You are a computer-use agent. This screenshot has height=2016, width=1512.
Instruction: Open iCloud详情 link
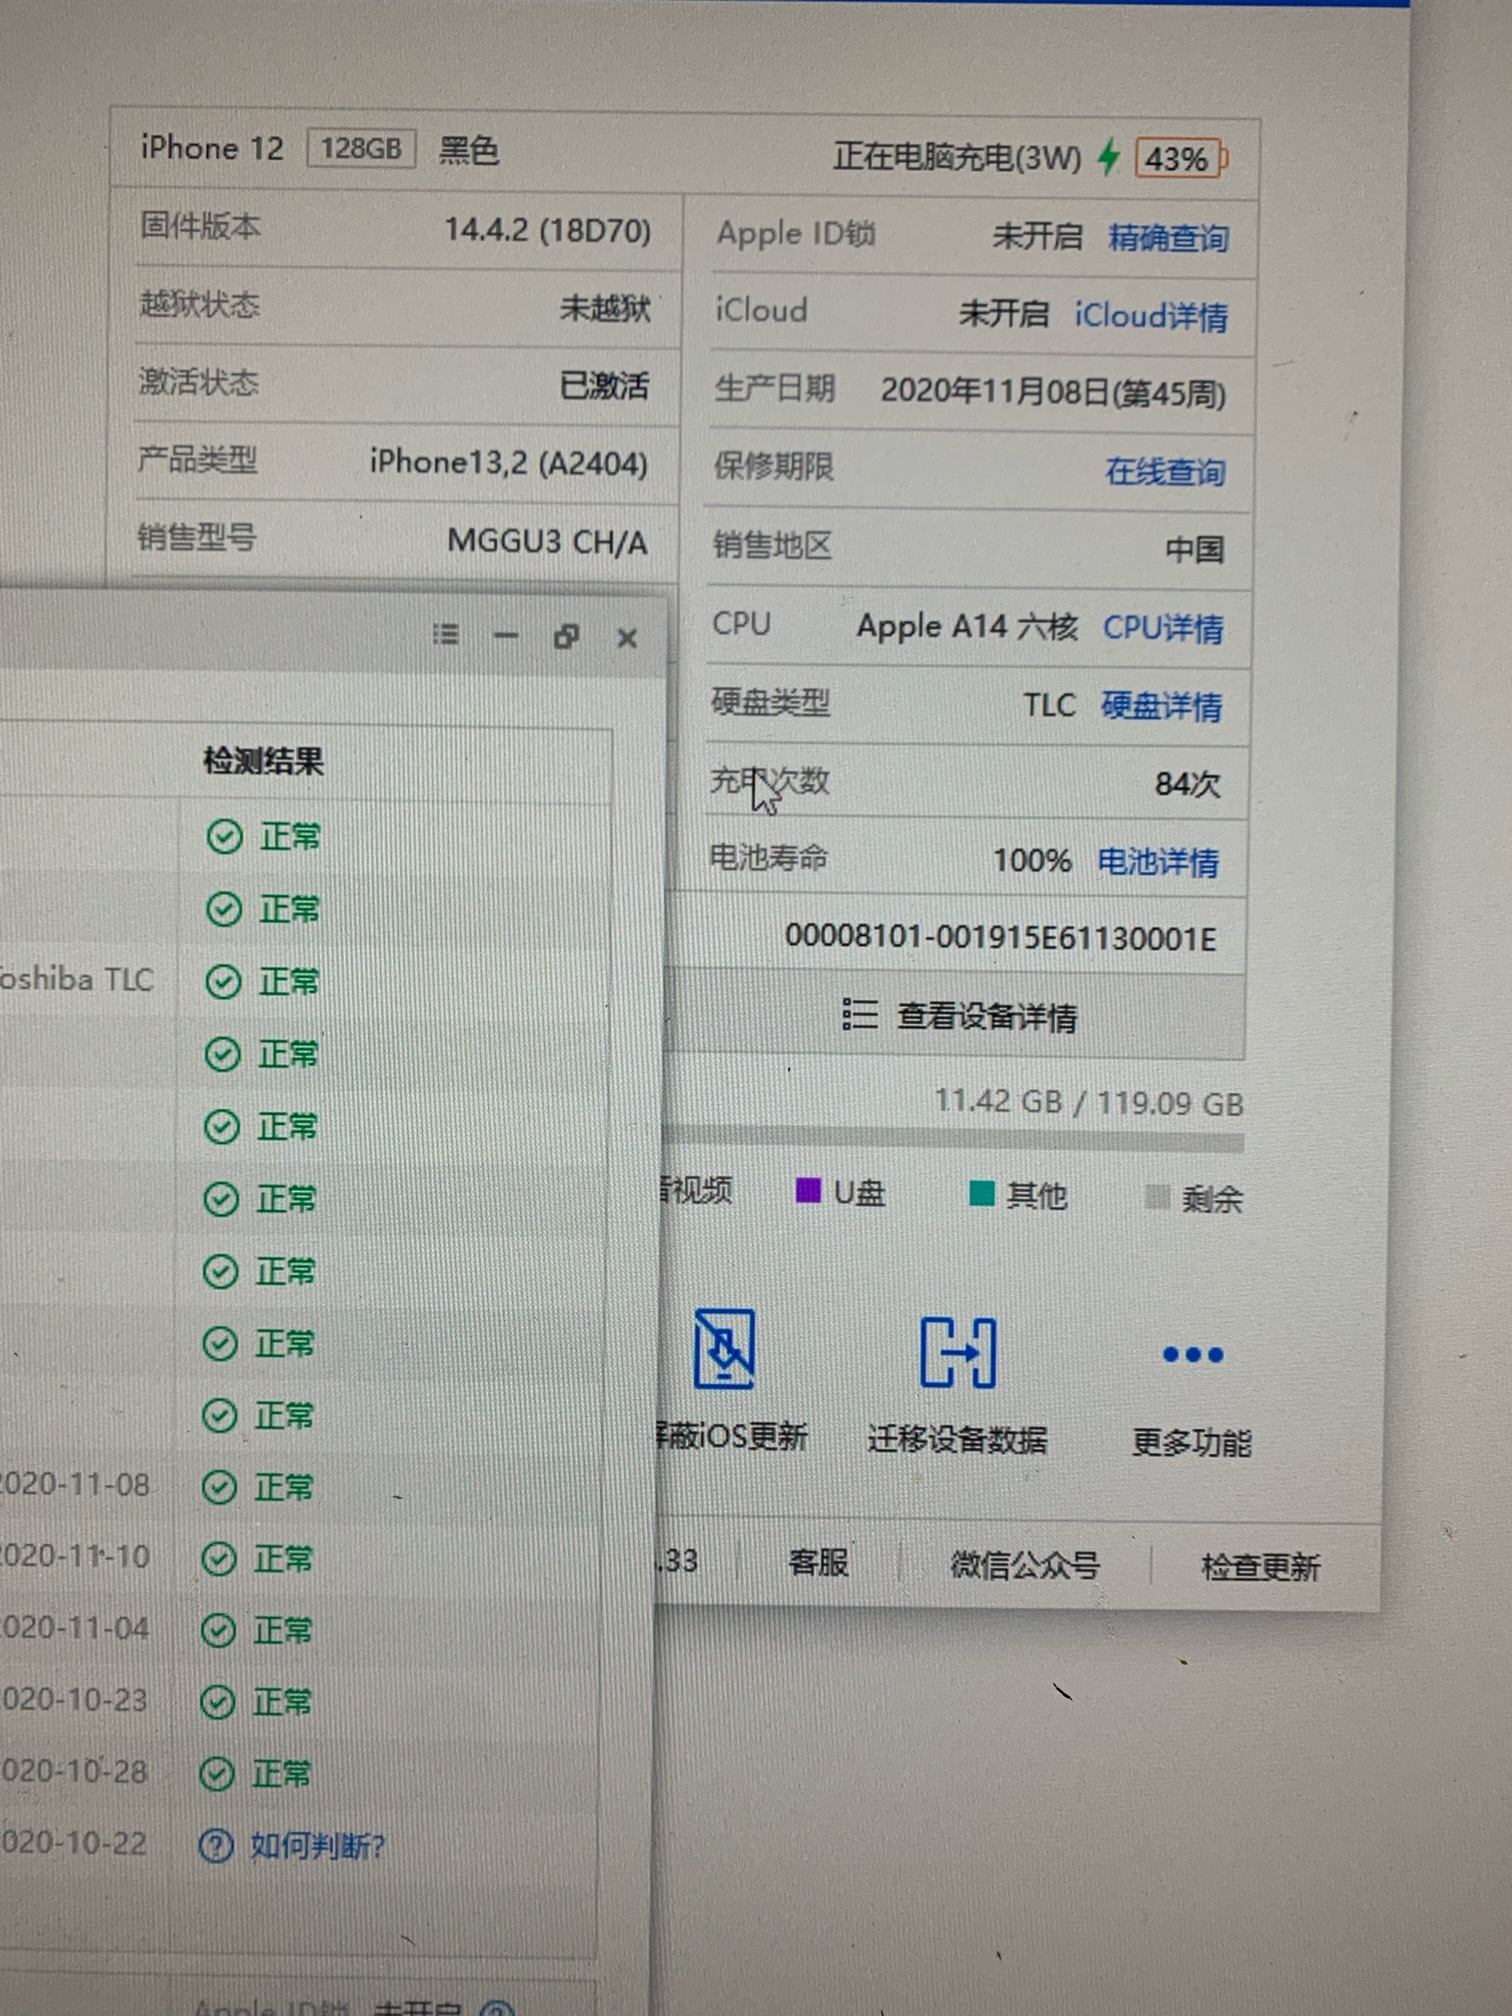1151,316
